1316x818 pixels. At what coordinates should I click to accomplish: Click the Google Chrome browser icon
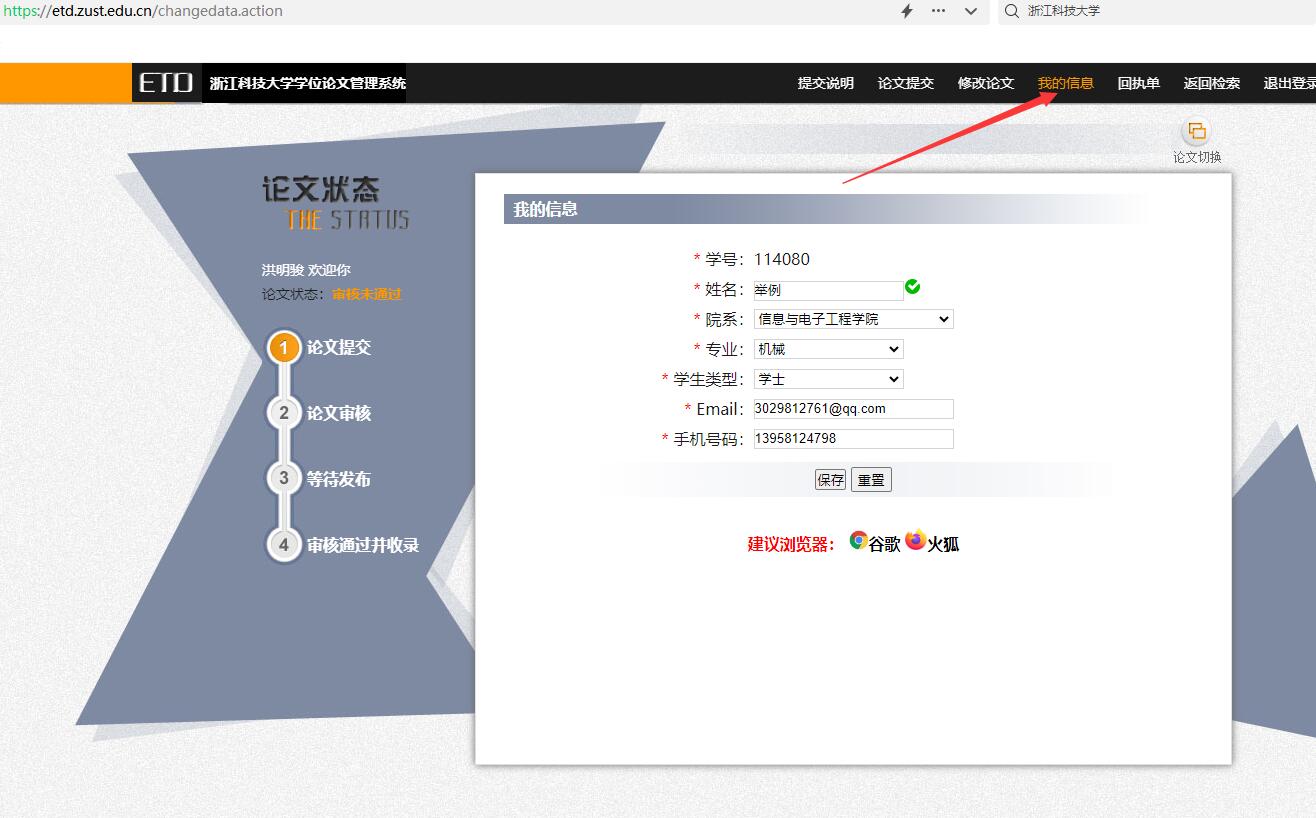[858, 541]
